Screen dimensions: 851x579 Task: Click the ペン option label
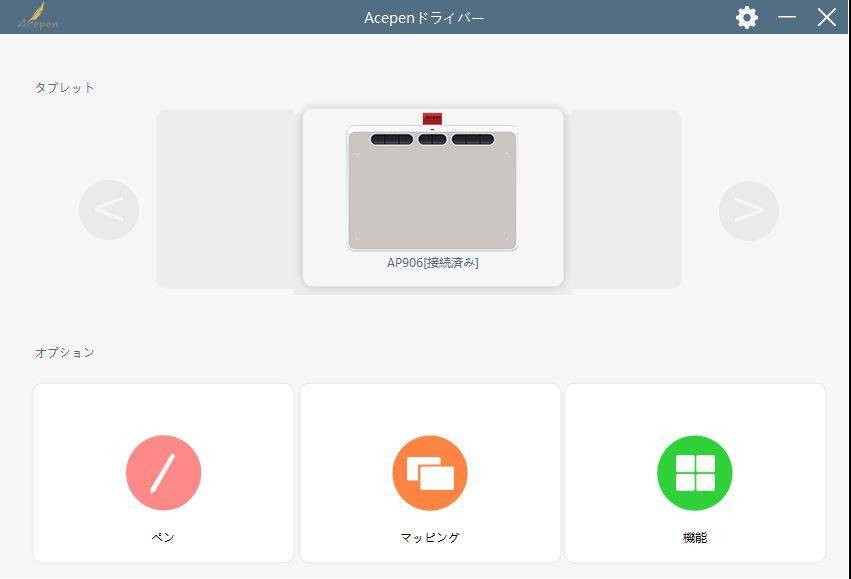(163, 537)
